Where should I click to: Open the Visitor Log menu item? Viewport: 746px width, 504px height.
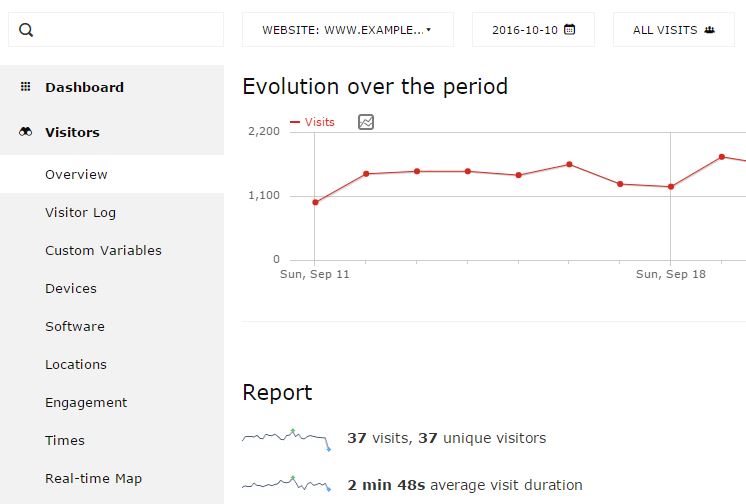(80, 212)
